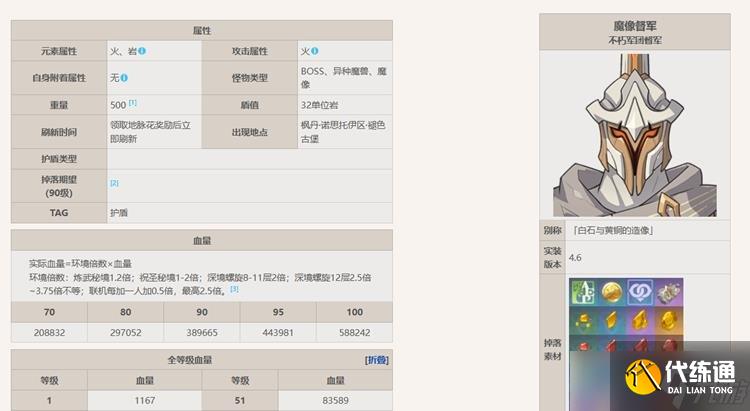Click the 出现地点 label cell
This screenshot has height=411, width=750.
250,132
